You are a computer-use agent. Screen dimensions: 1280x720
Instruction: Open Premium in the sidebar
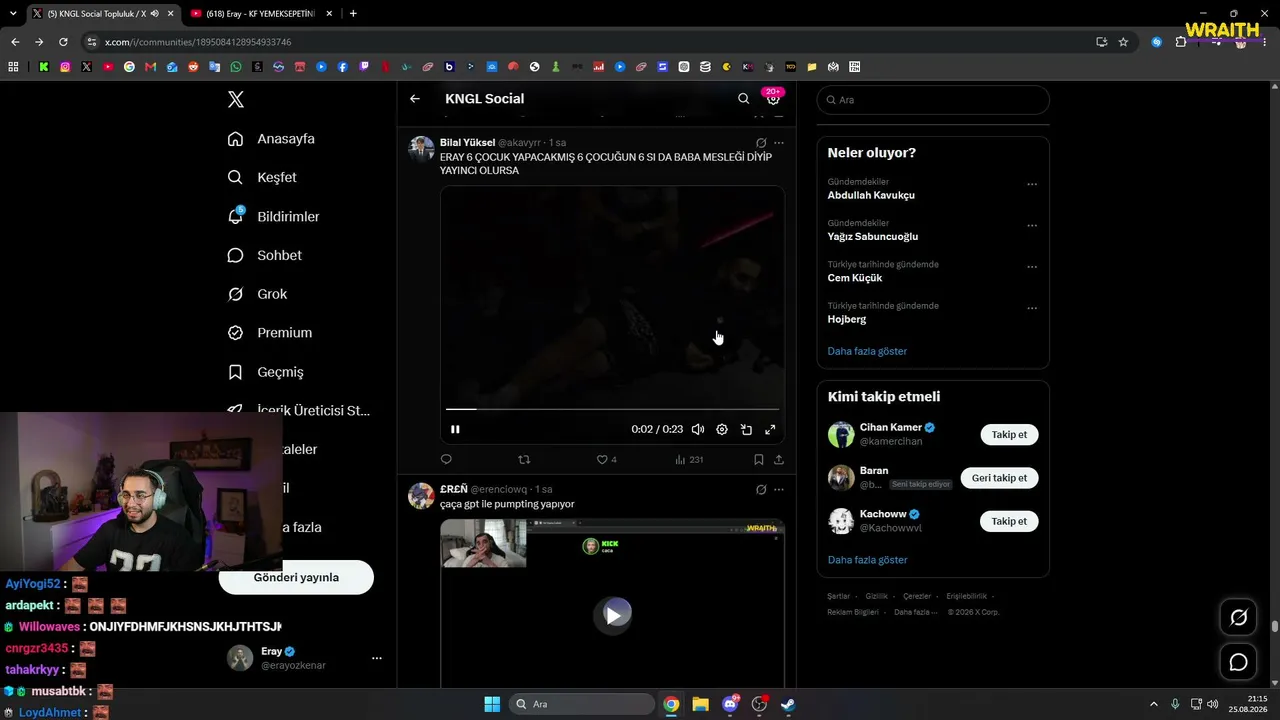(x=270, y=333)
